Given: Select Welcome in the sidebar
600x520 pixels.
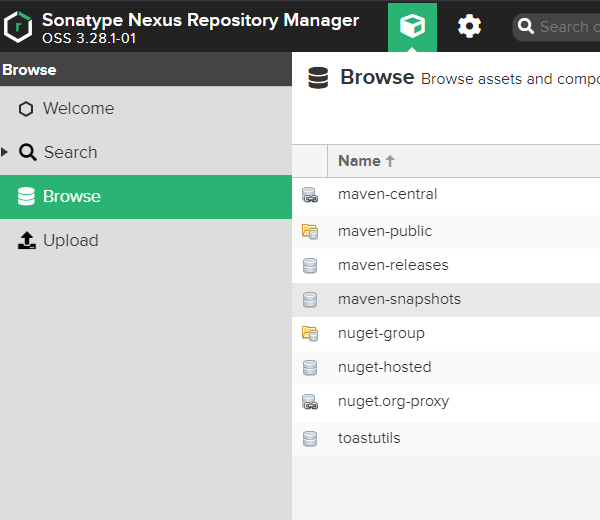Looking at the screenshot, I should pyautogui.click(x=78, y=108).
